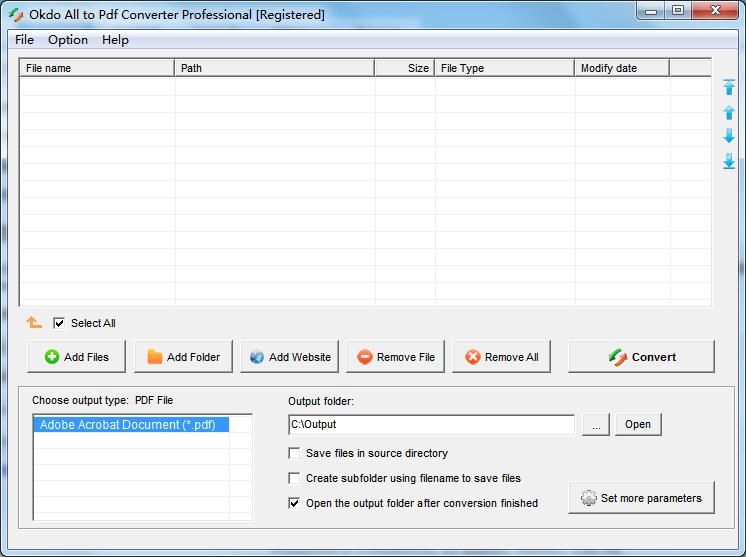Click the Add Website button
Screen dimensions: 746x557
coord(289,357)
